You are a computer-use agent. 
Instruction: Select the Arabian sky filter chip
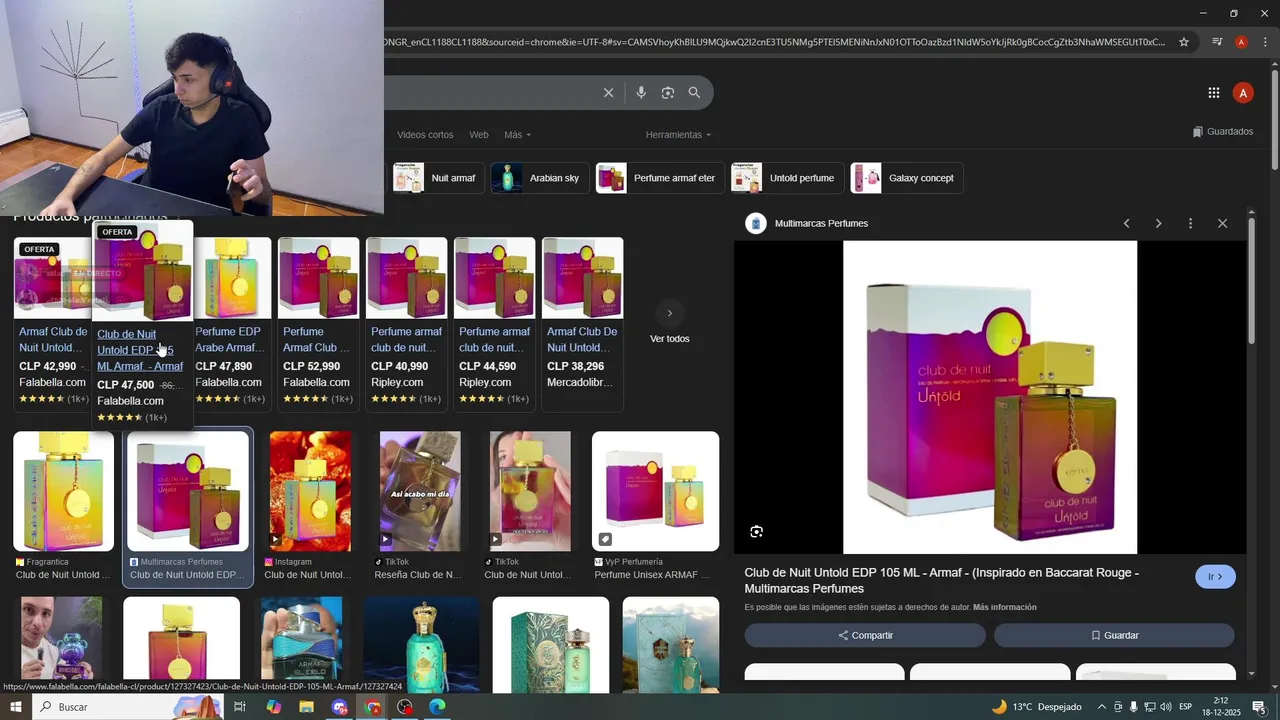click(540, 178)
